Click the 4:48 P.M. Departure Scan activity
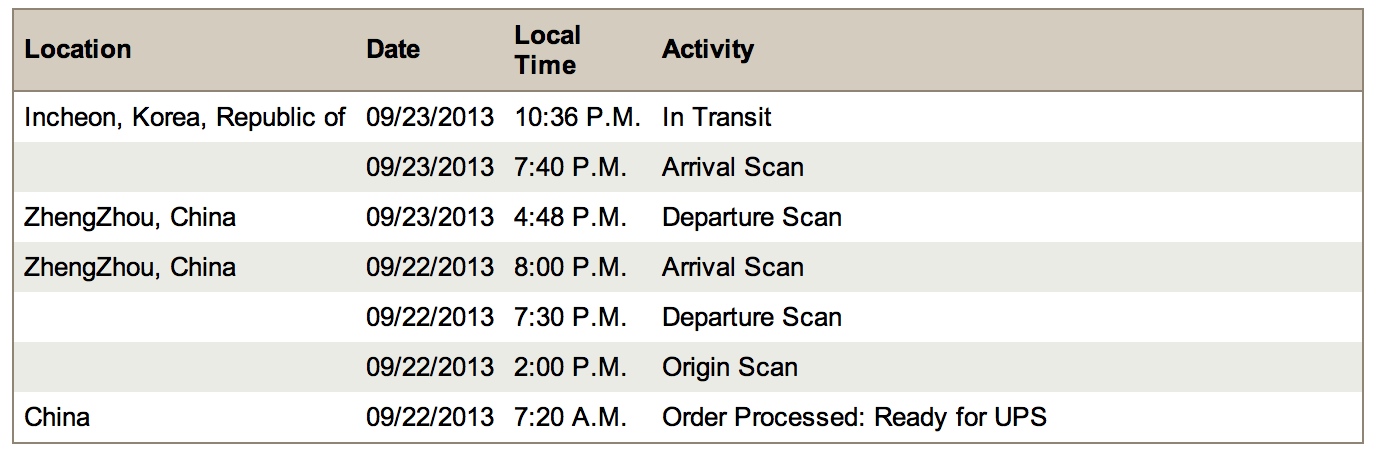Screen dimensions: 1382x452 [x=751, y=217]
